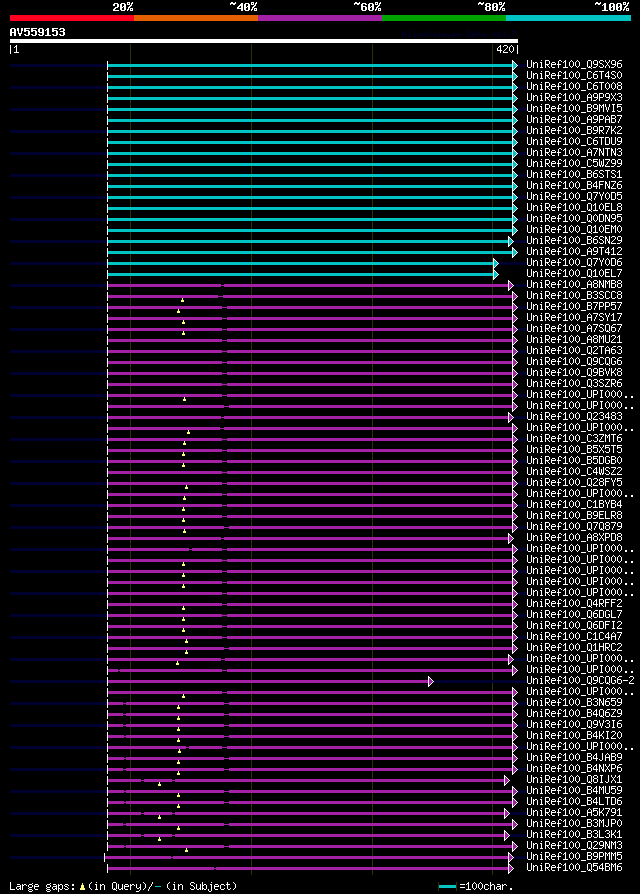Open hit UniRef100_C6T008

point(574,87)
